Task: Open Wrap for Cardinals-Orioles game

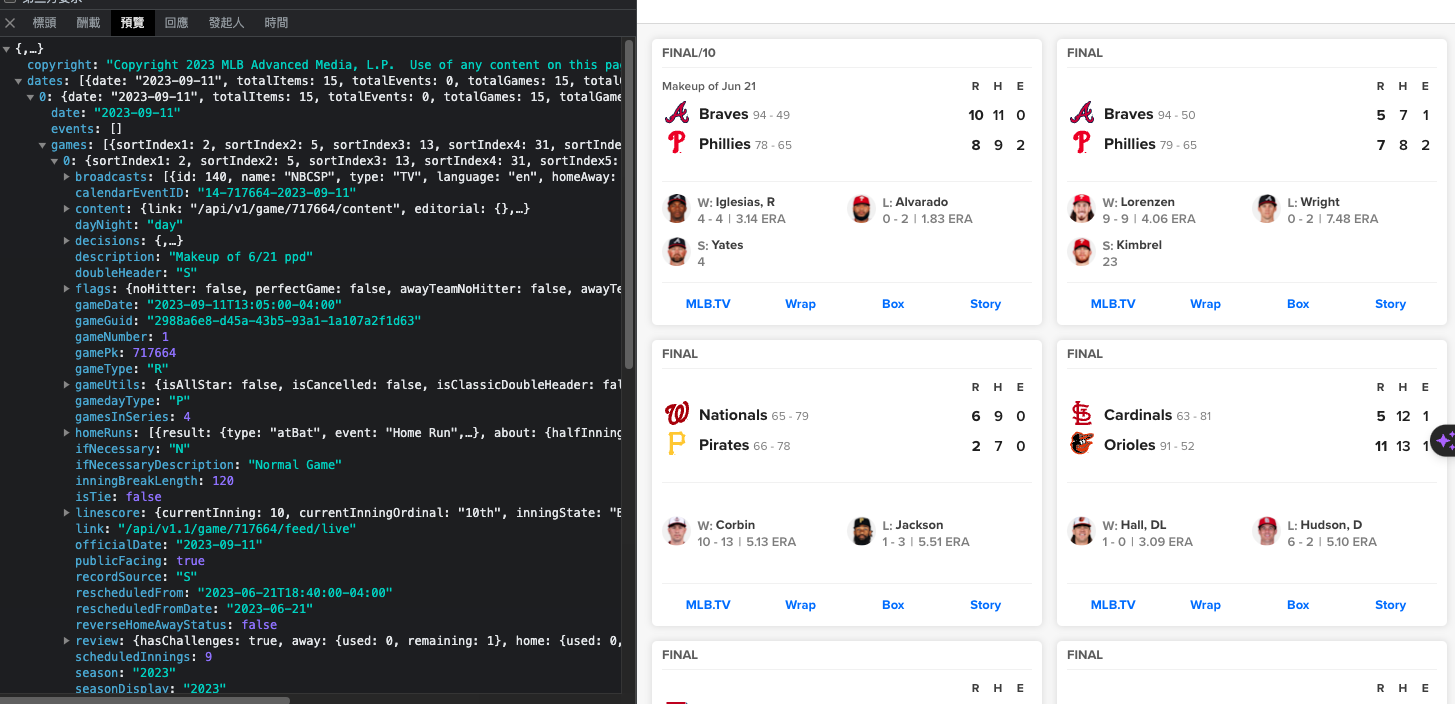Action: coord(1205,605)
